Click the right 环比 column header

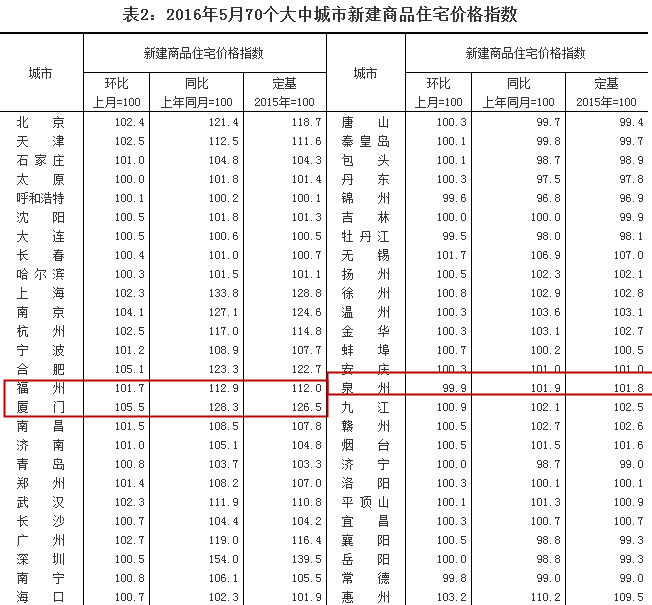point(438,92)
